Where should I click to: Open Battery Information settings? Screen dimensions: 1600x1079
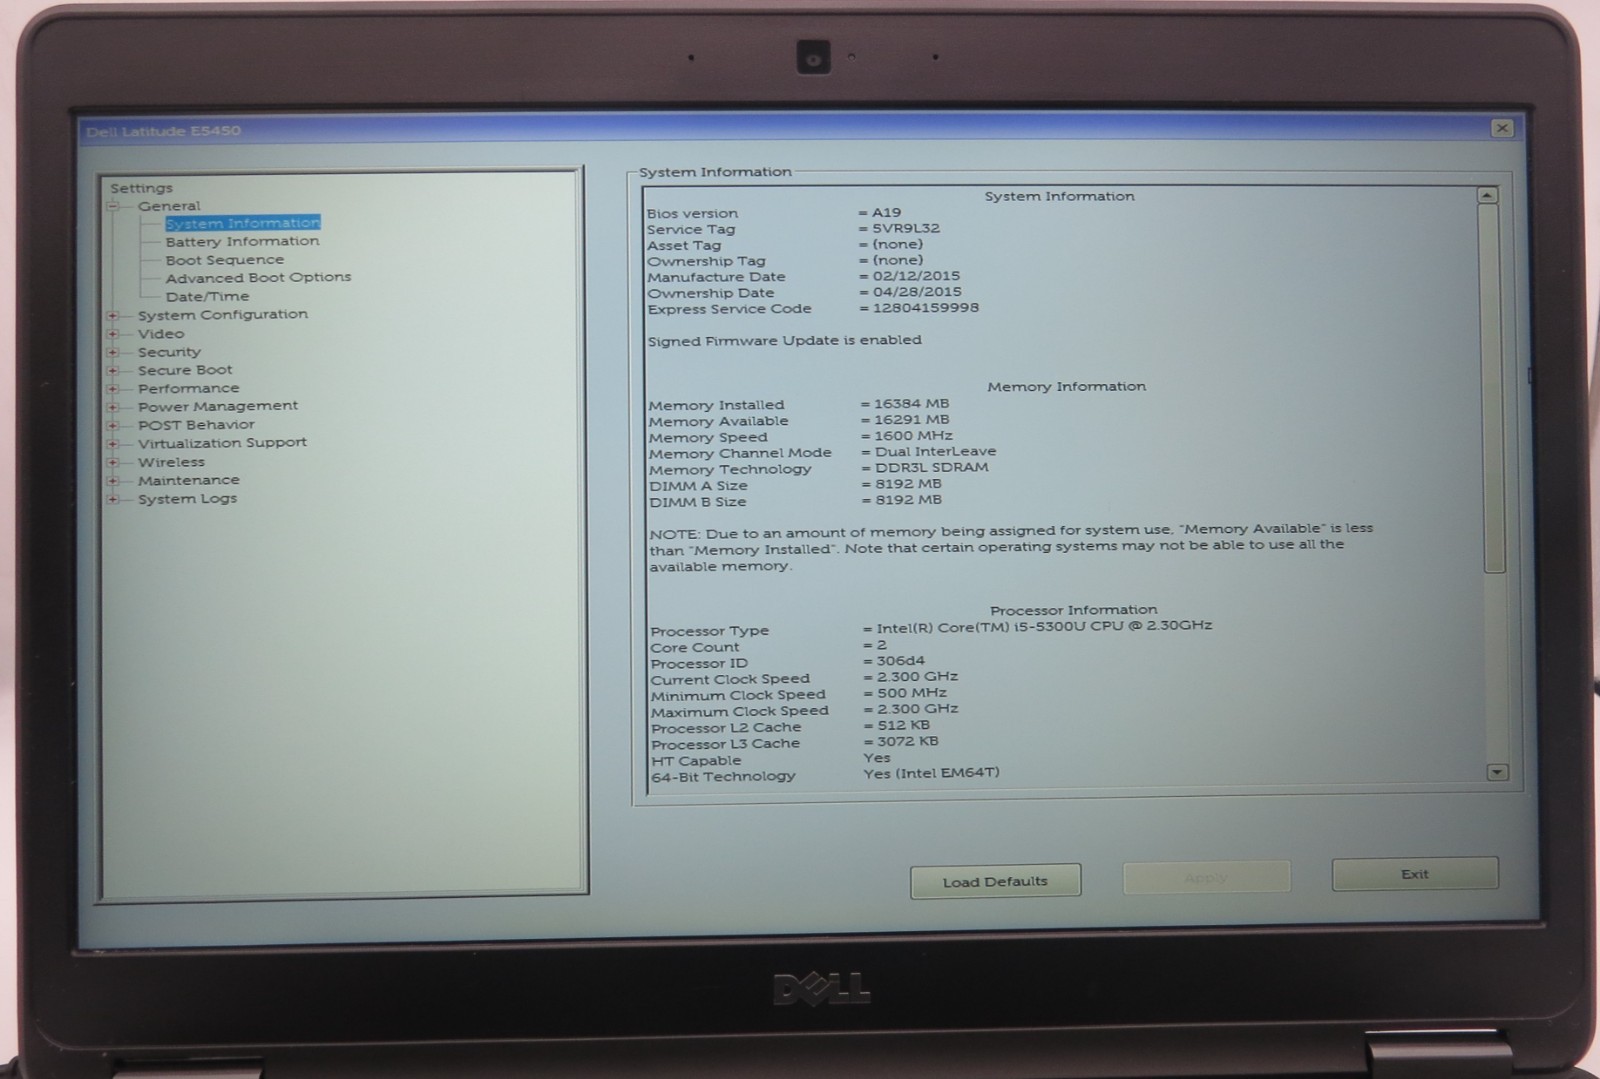click(x=243, y=241)
